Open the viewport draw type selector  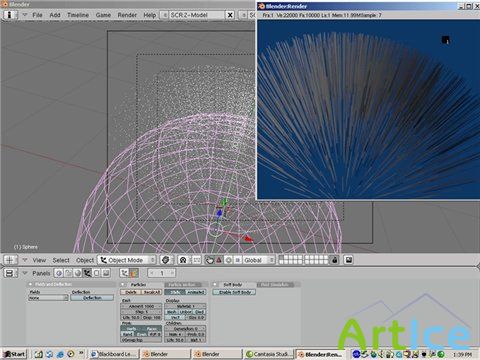coord(166,260)
